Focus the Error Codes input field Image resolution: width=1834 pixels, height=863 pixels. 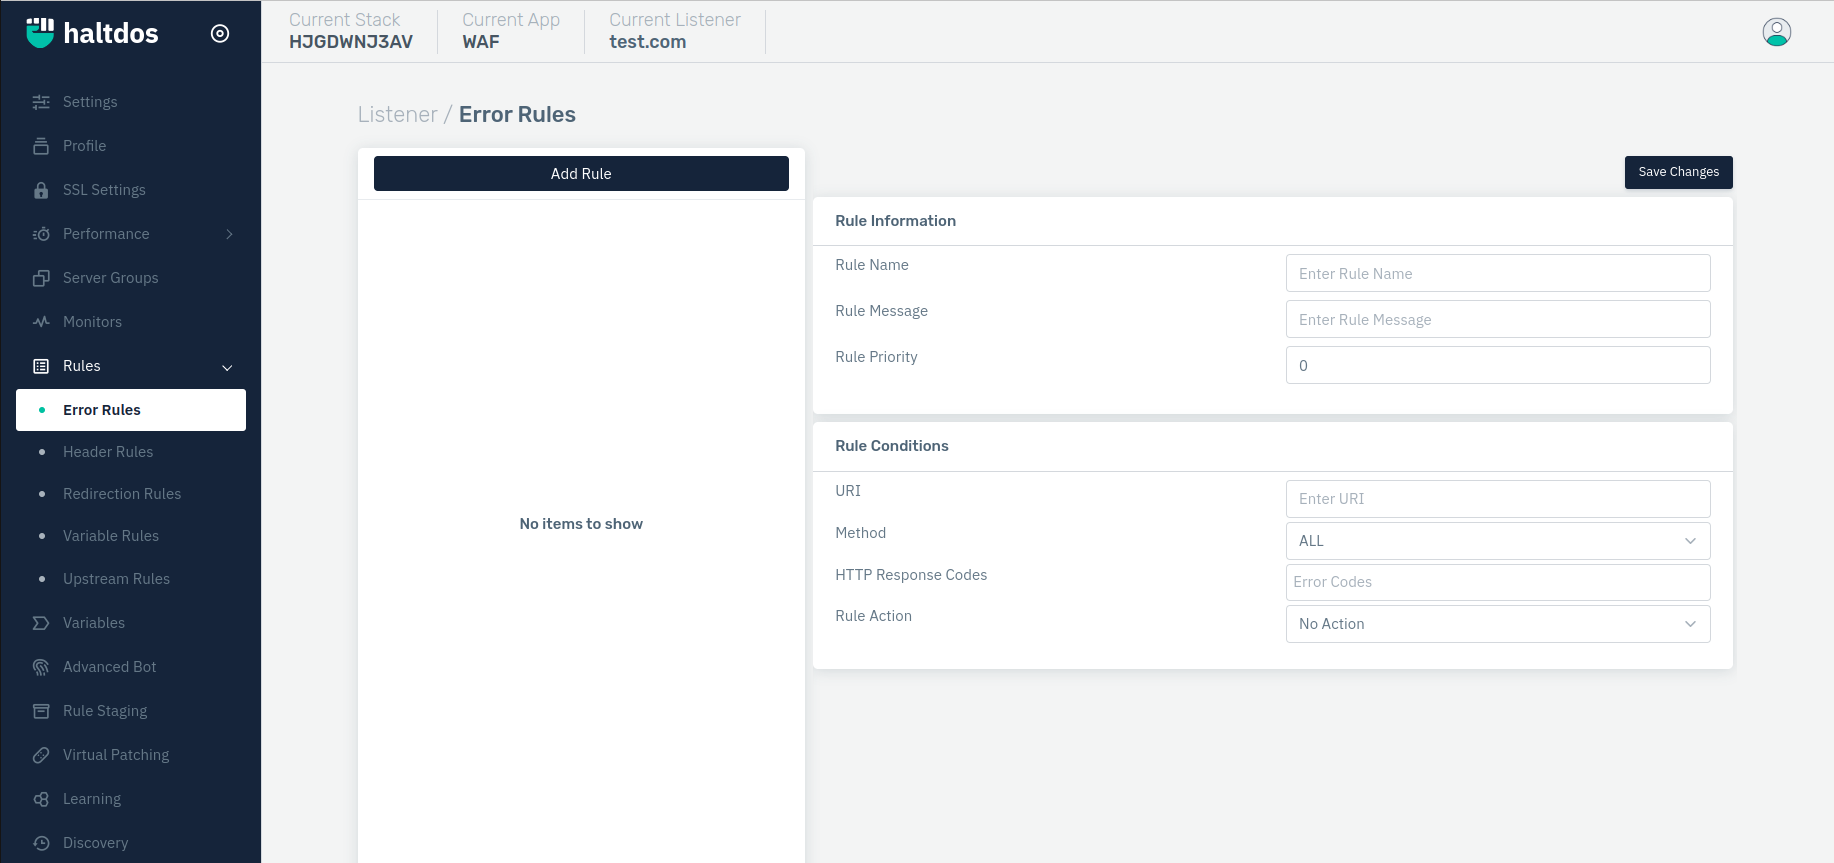point(1498,582)
